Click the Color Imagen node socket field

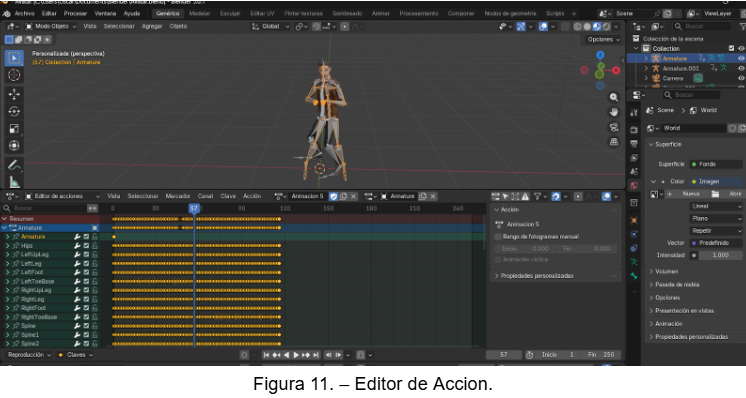click(x=716, y=182)
